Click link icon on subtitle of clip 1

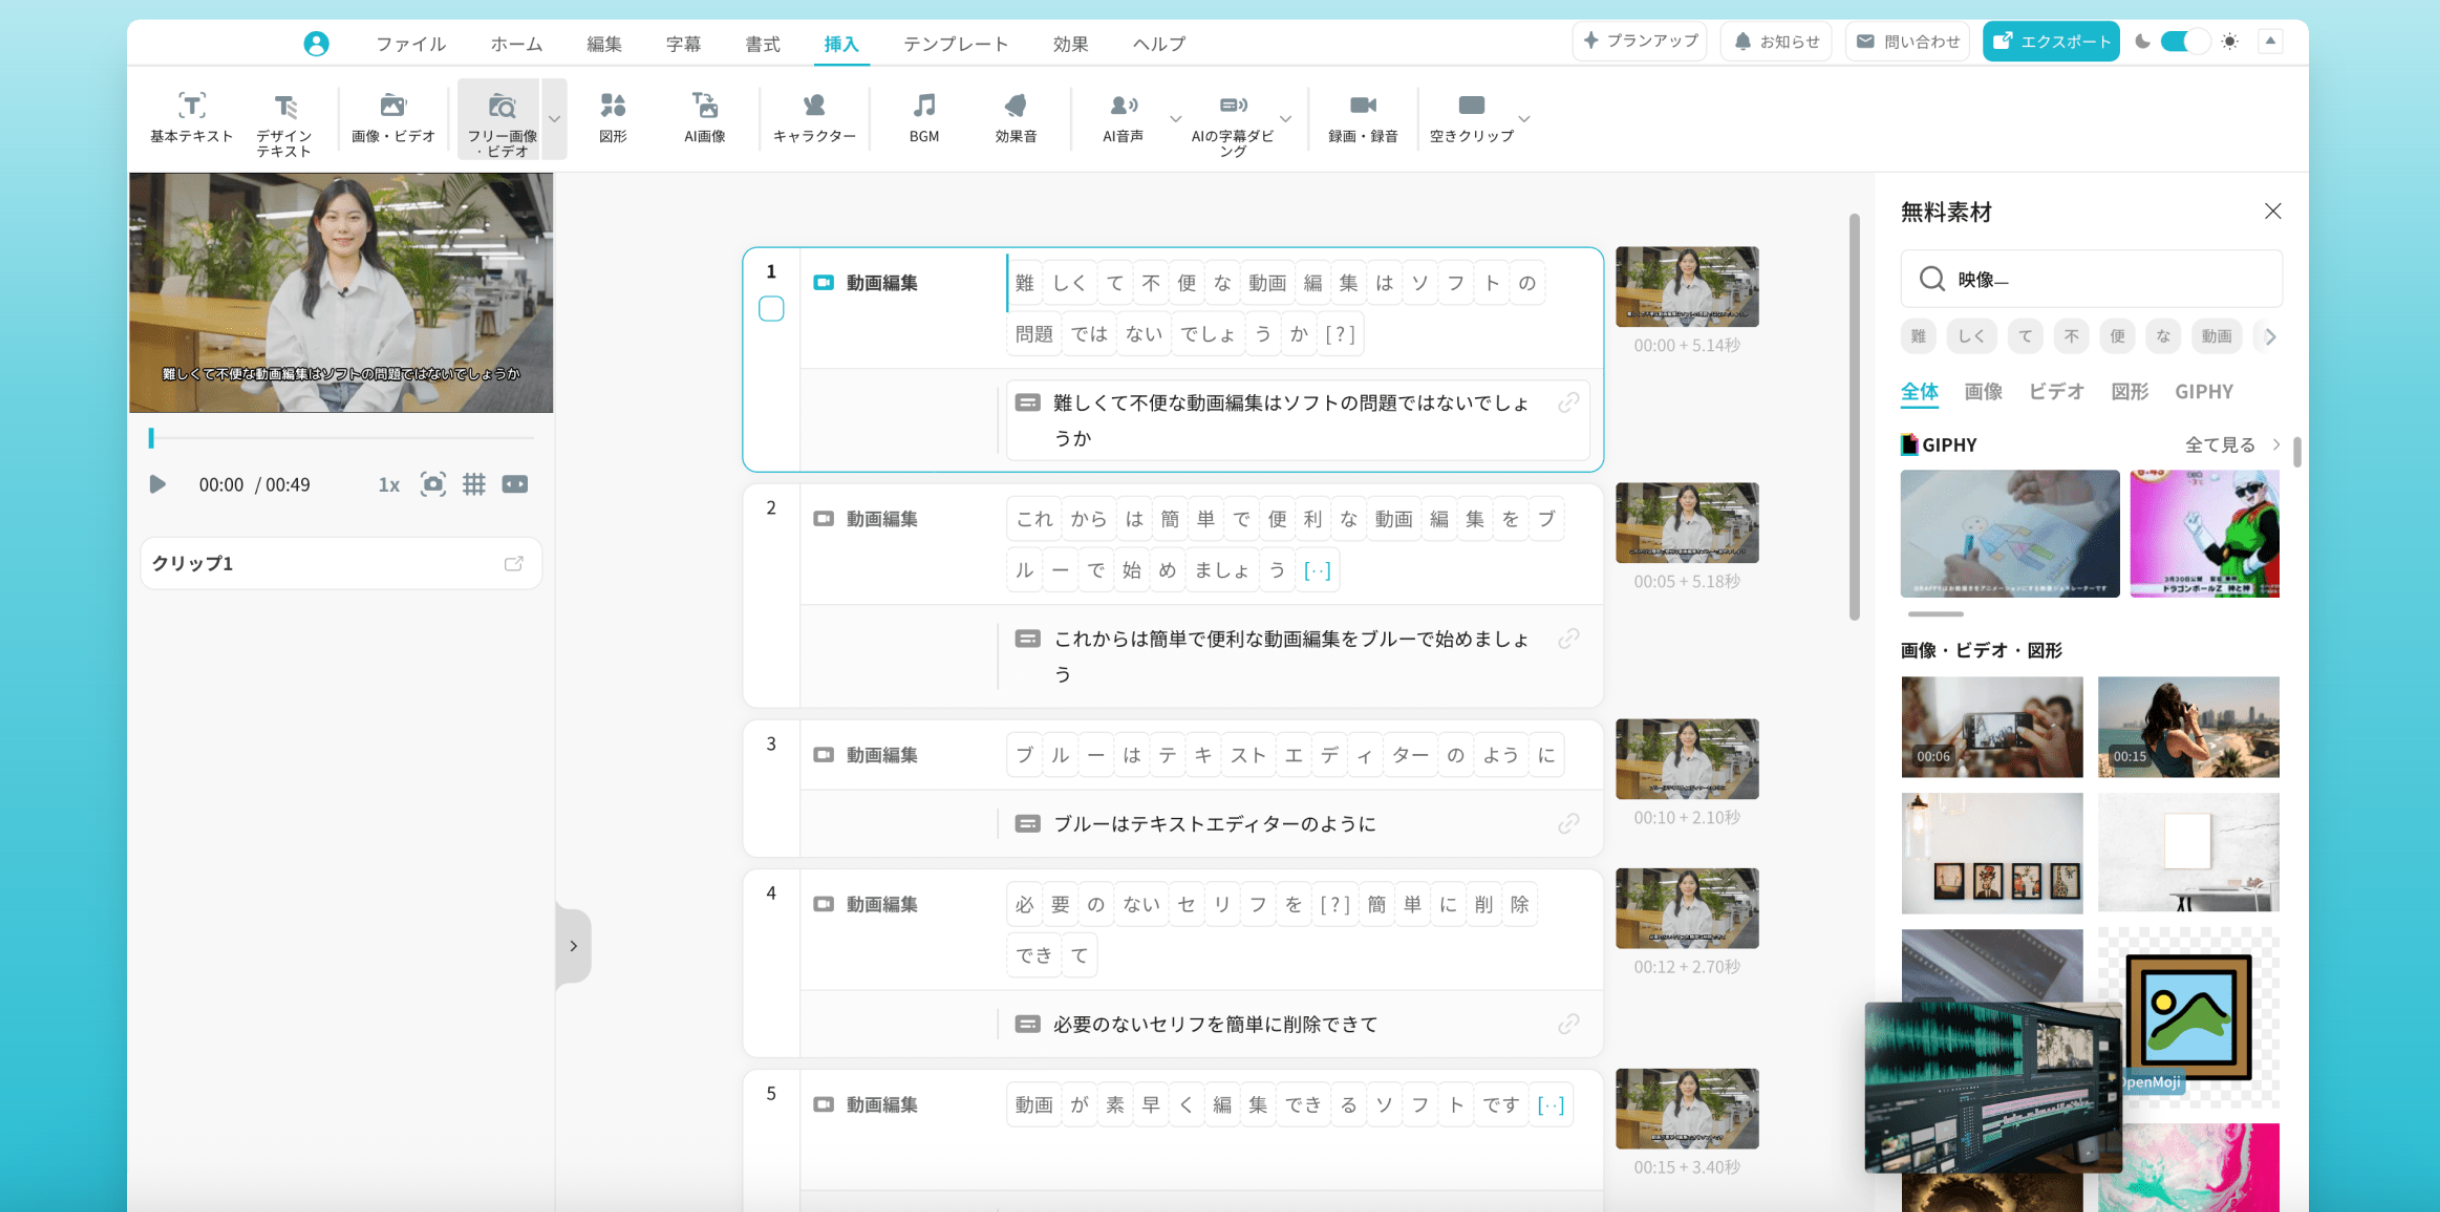click(1568, 402)
